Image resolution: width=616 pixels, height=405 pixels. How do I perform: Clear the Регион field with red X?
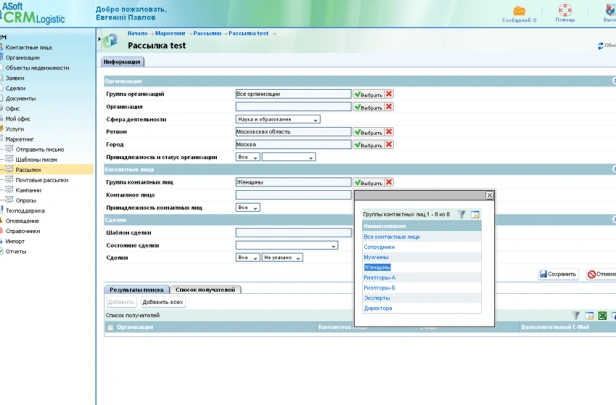click(389, 131)
